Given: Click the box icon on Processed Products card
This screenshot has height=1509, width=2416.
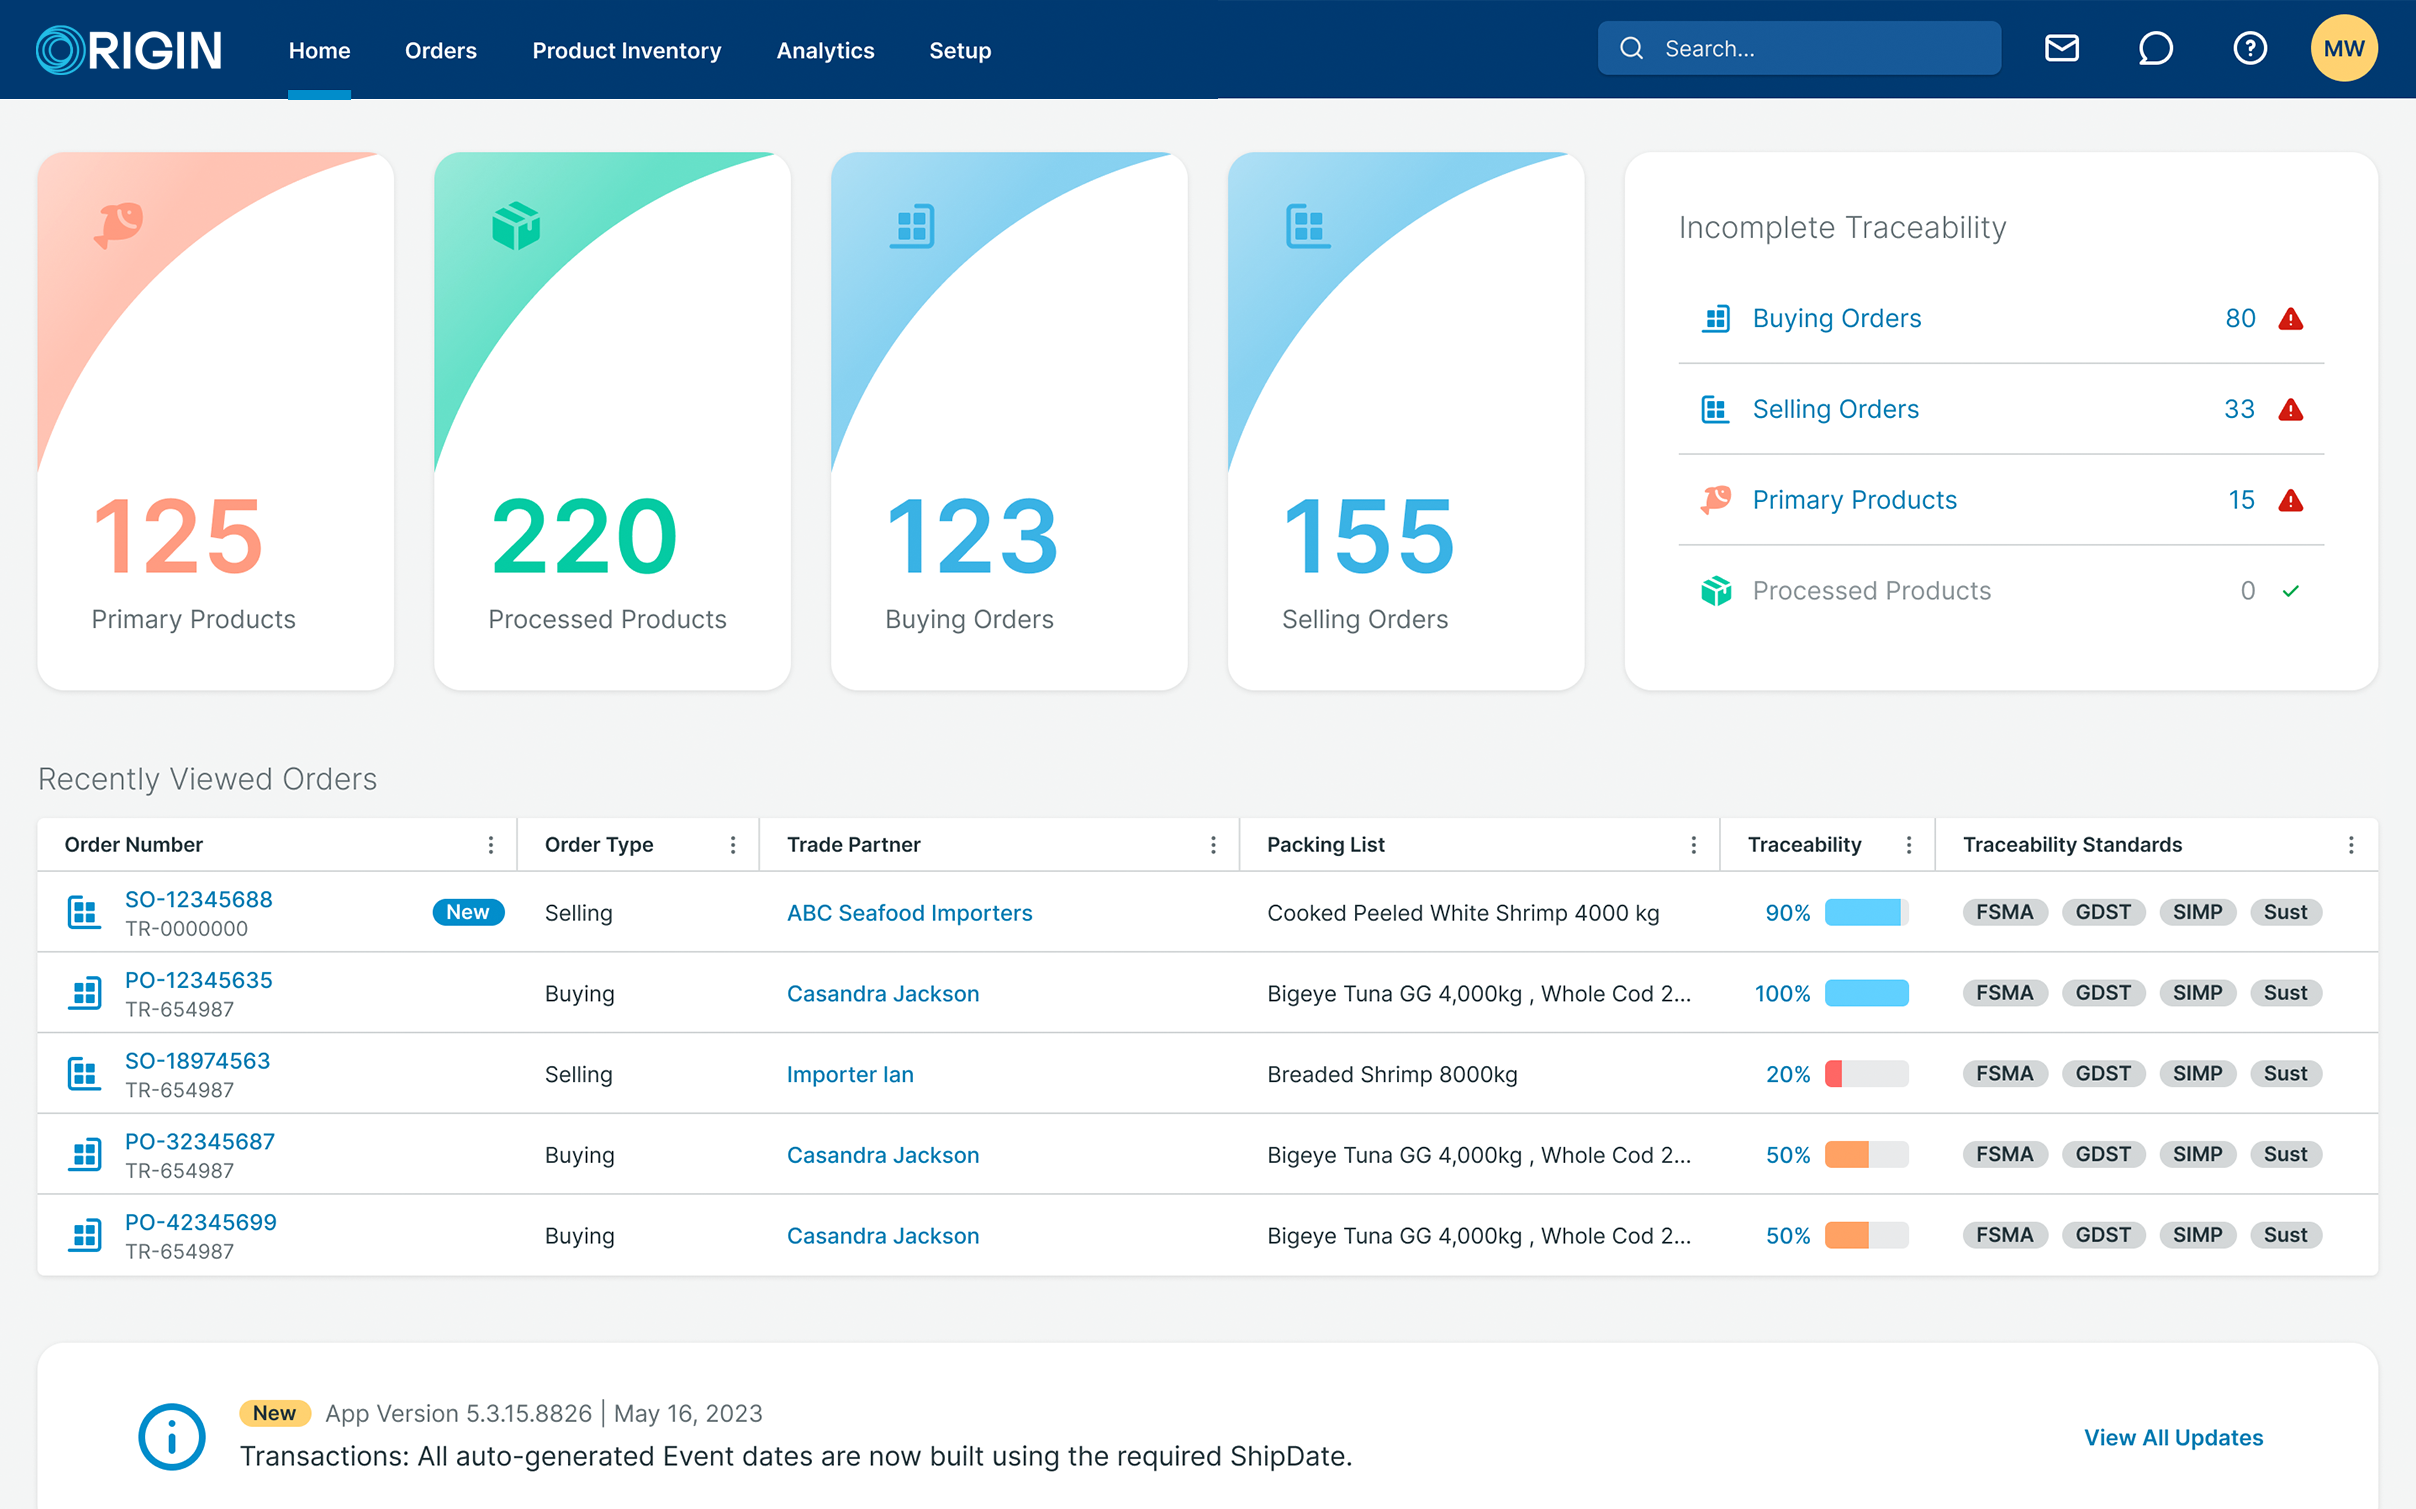Looking at the screenshot, I should click(516, 226).
